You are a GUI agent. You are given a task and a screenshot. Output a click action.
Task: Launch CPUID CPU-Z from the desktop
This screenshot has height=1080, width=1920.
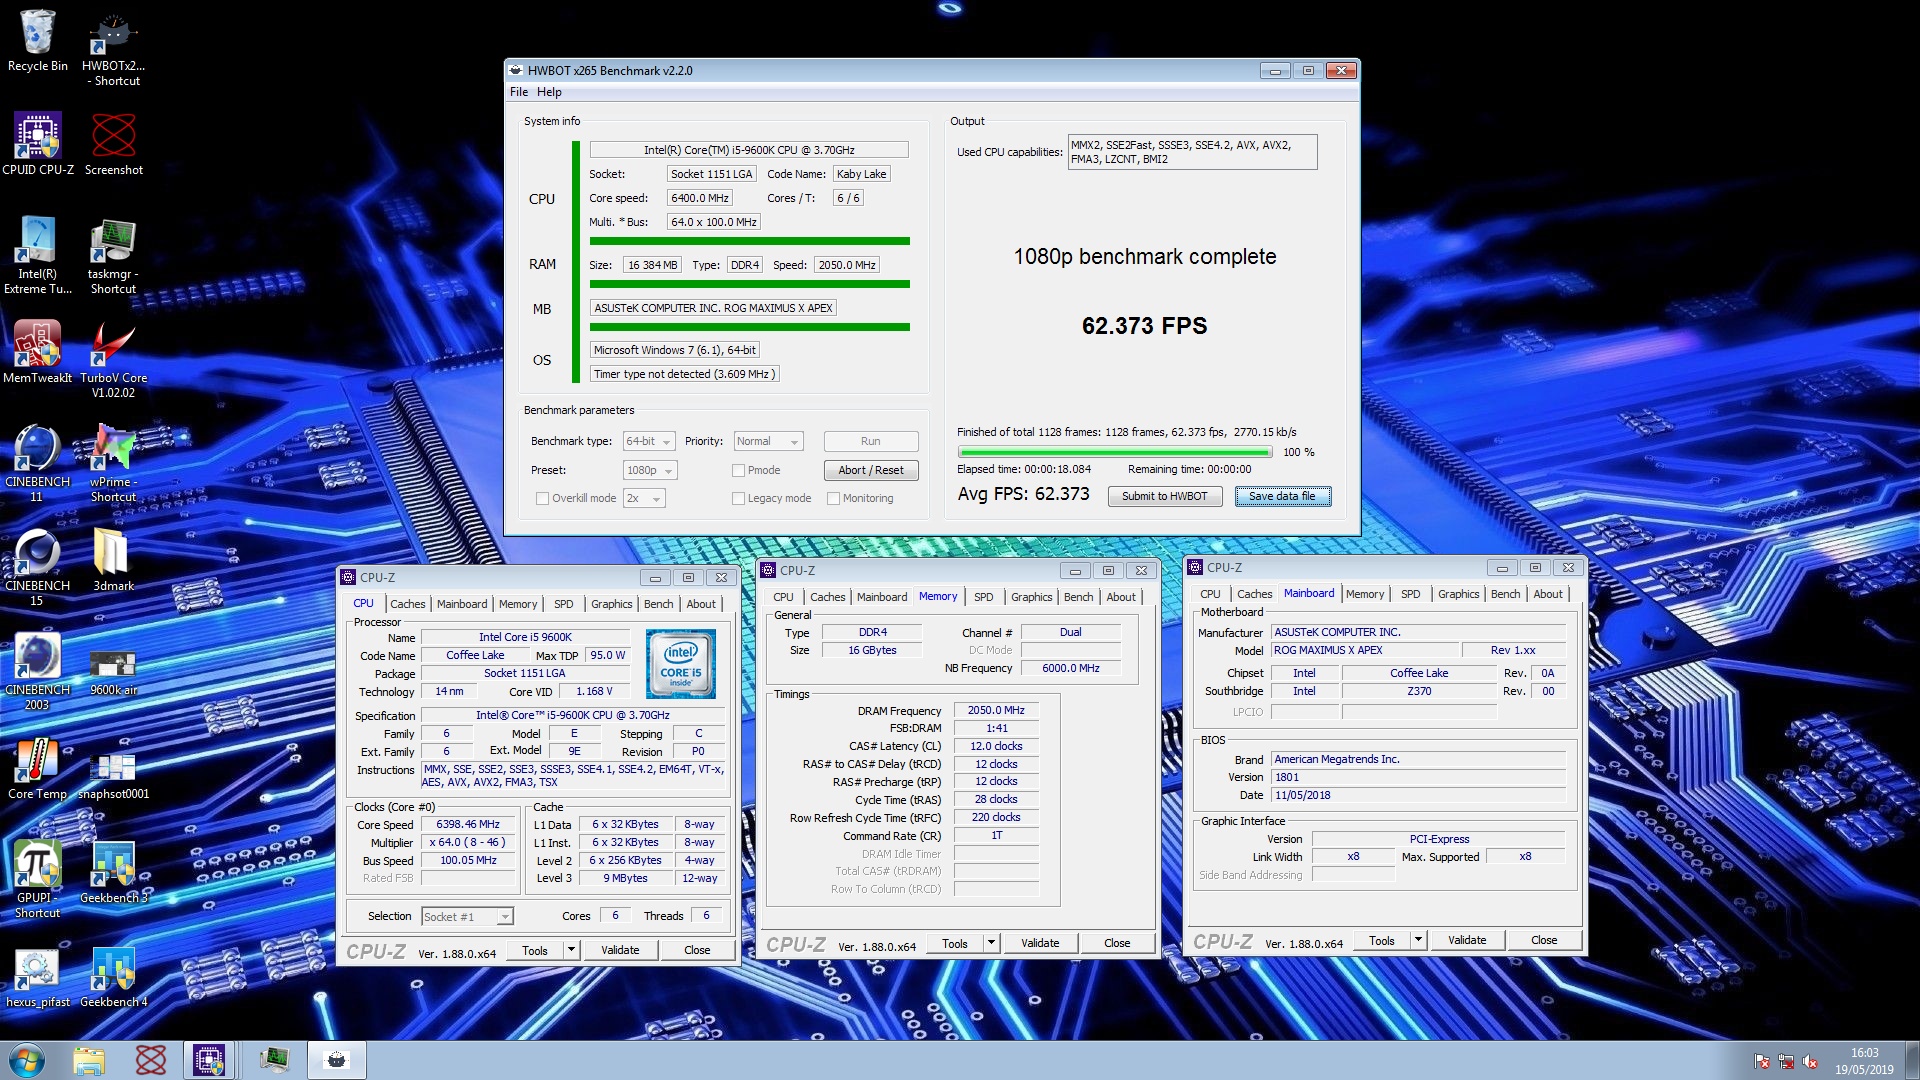pyautogui.click(x=37, y=145)
